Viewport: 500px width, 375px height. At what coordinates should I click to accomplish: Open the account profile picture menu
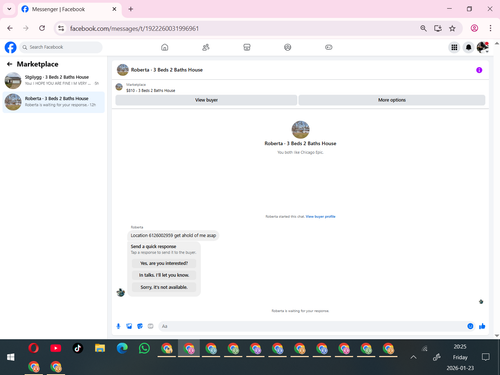pos(483,47)
